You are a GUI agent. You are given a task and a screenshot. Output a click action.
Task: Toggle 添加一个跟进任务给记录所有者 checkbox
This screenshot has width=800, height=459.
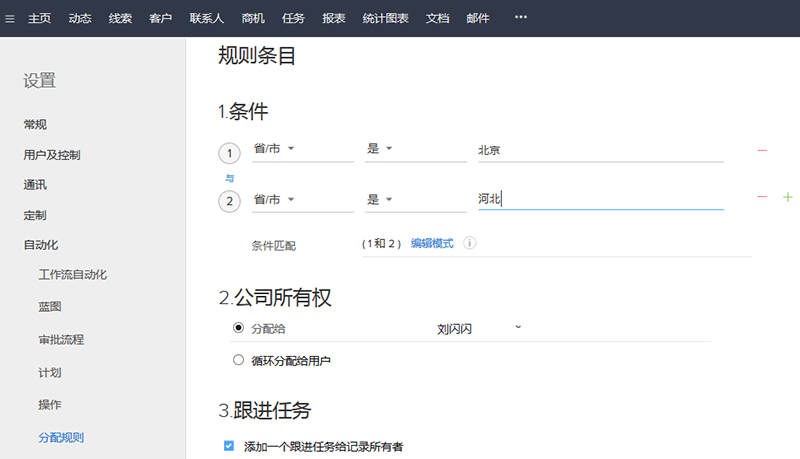click(229, 446)
